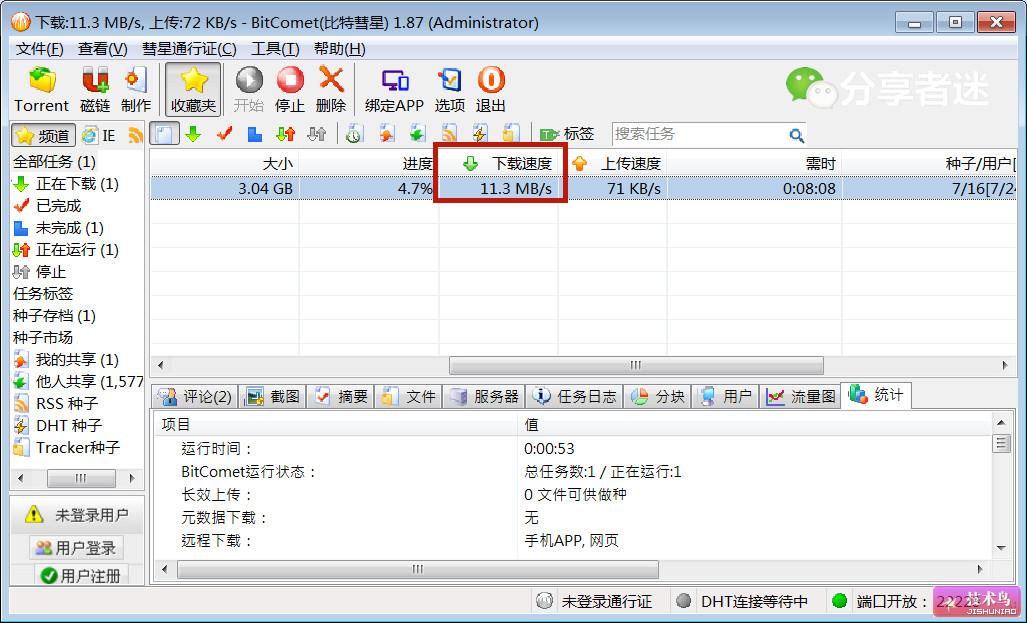Image resolution: width=1027 pixels, height=623 pixels.
Task: Click the clock torrent archive filter icon
Action: tap(354, 134)
